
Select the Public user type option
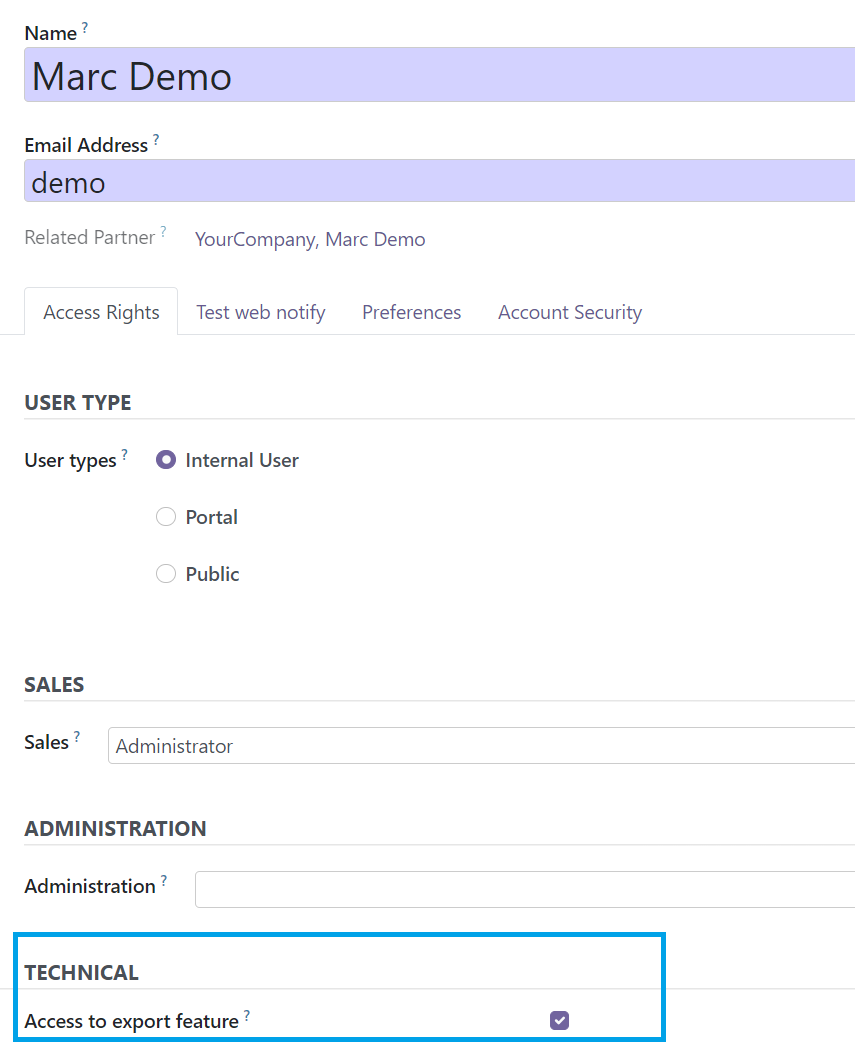(x=166, y=574)
